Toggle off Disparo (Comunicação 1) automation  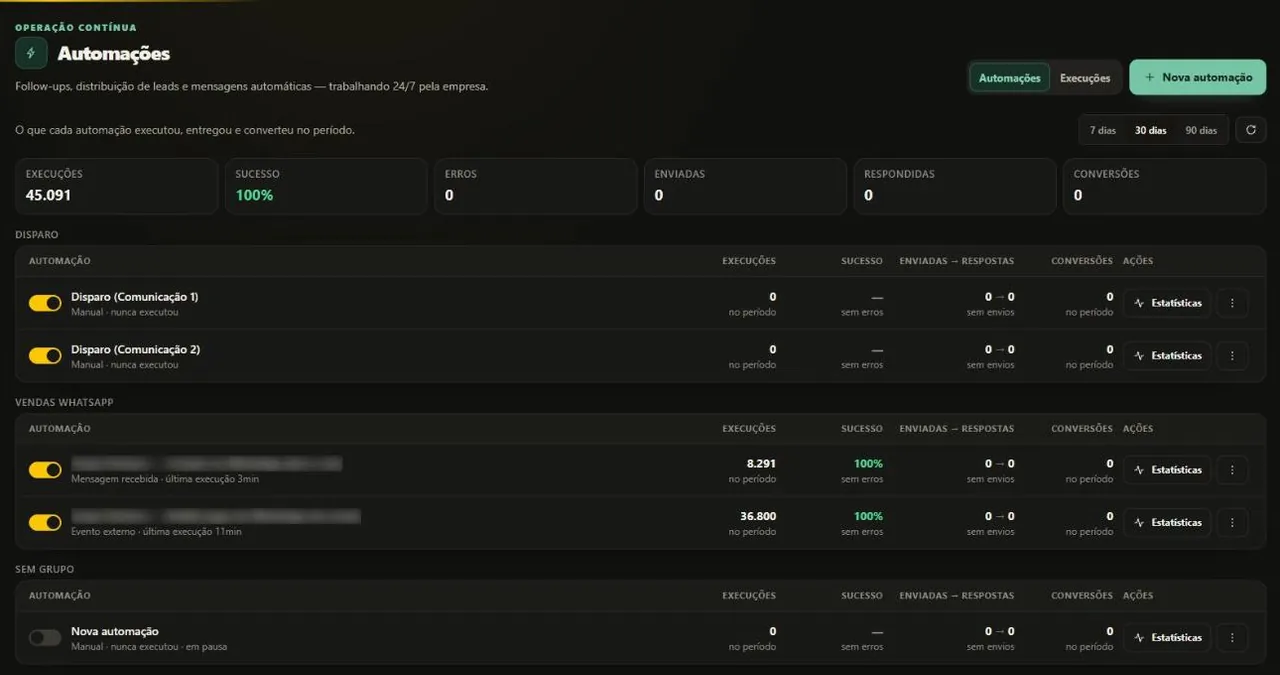pos(45,303)
